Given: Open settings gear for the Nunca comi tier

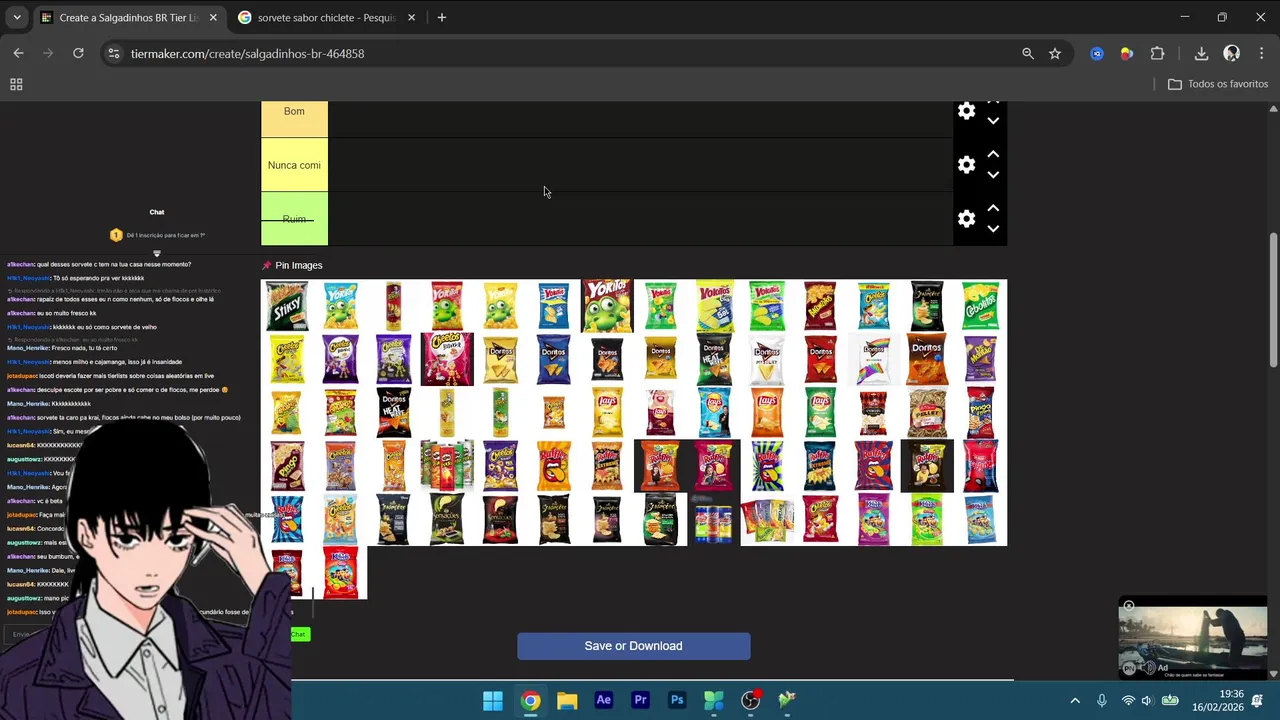Looking at the screenshot, I should [x=966, y=165].
